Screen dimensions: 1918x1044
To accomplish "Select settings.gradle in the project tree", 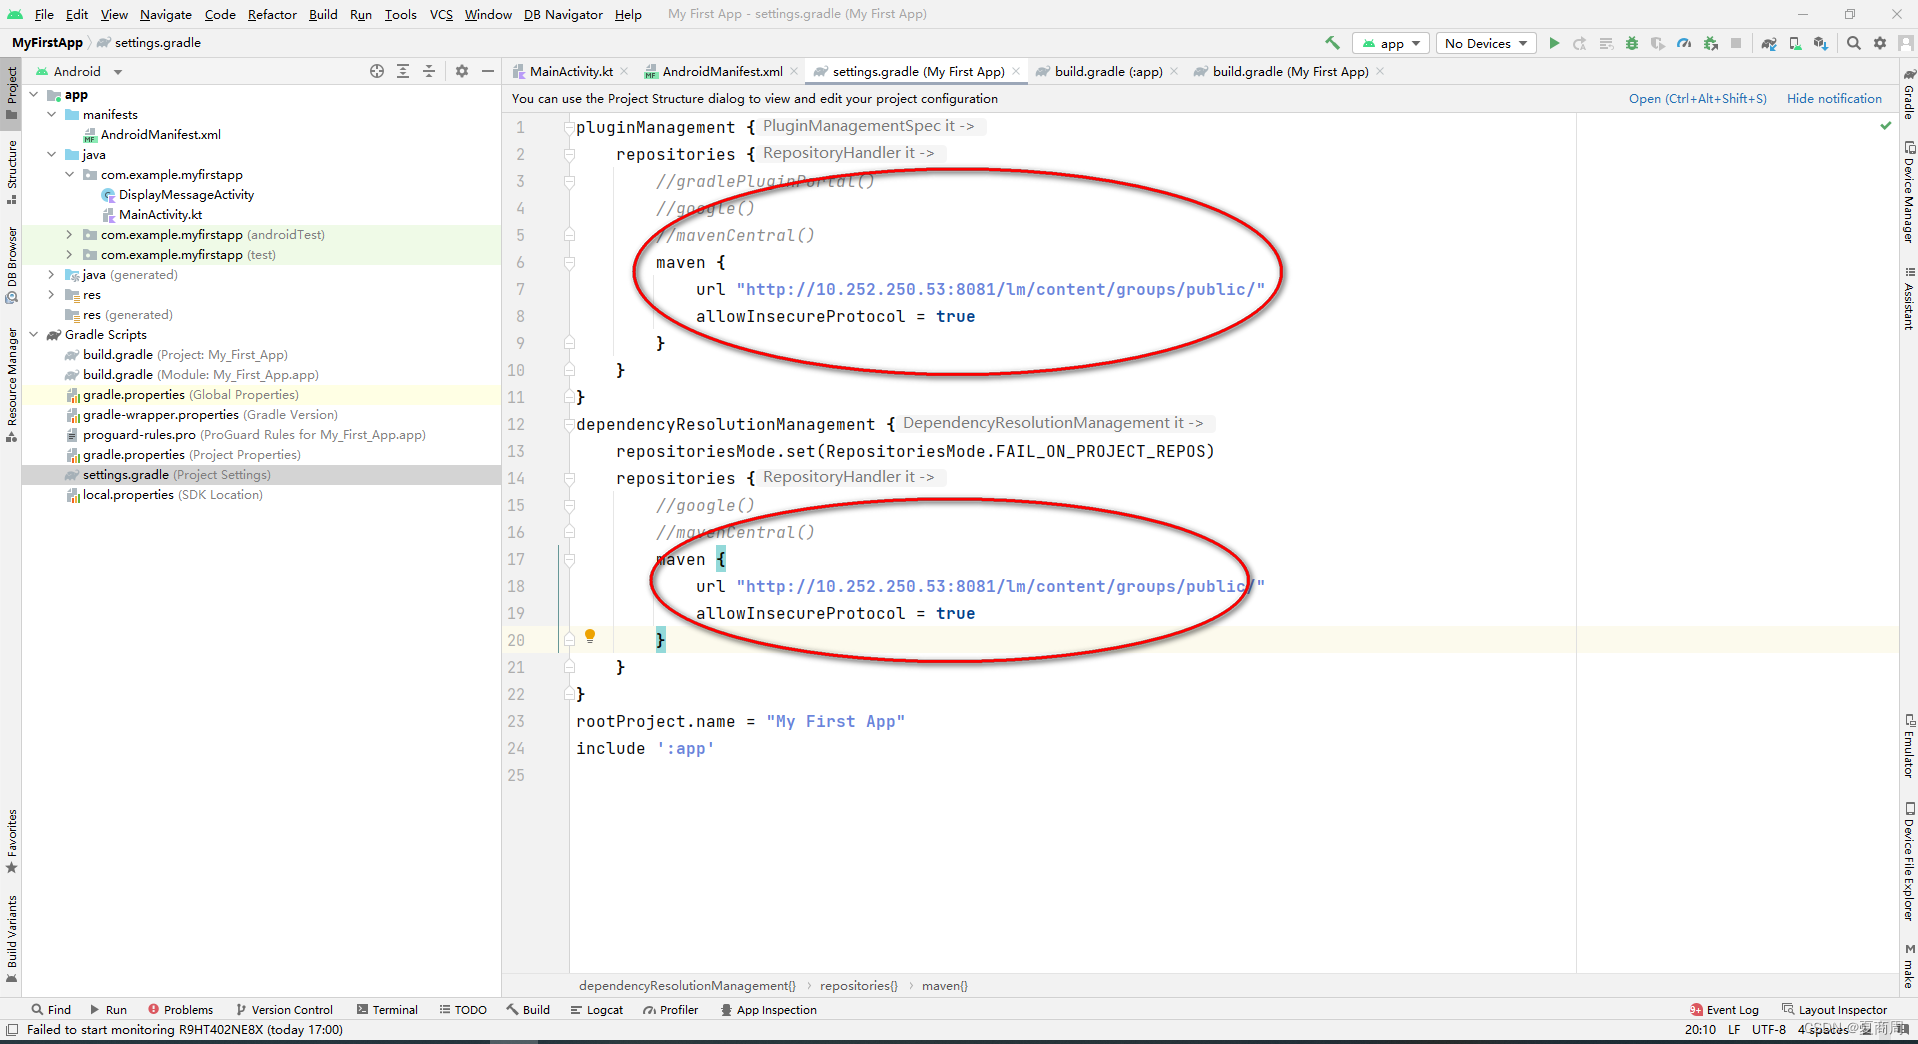I will (261, 475).
